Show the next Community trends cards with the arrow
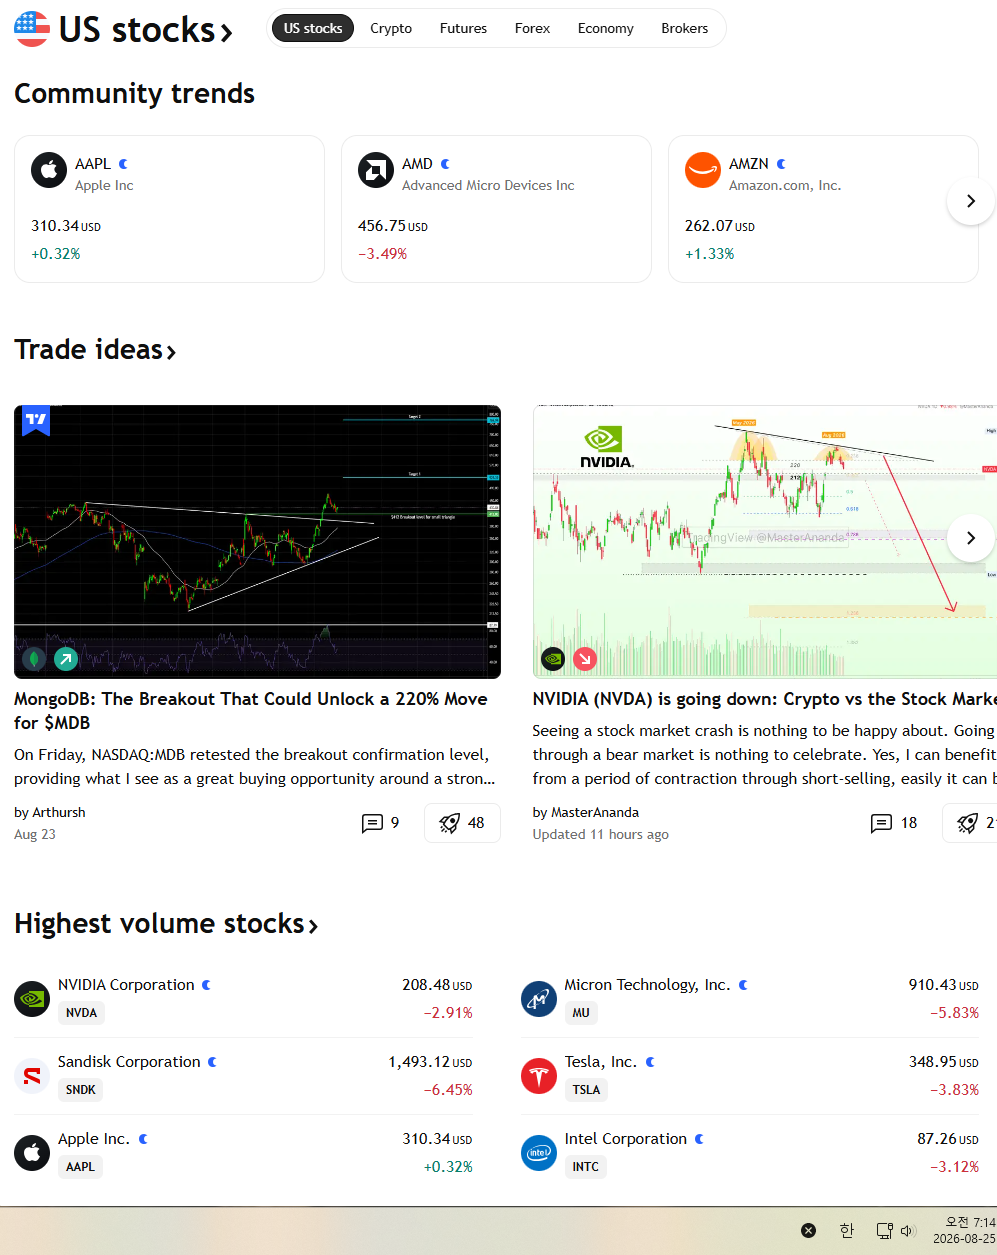The height and width of the screenshot is (1255, 997). coord(970,201)
